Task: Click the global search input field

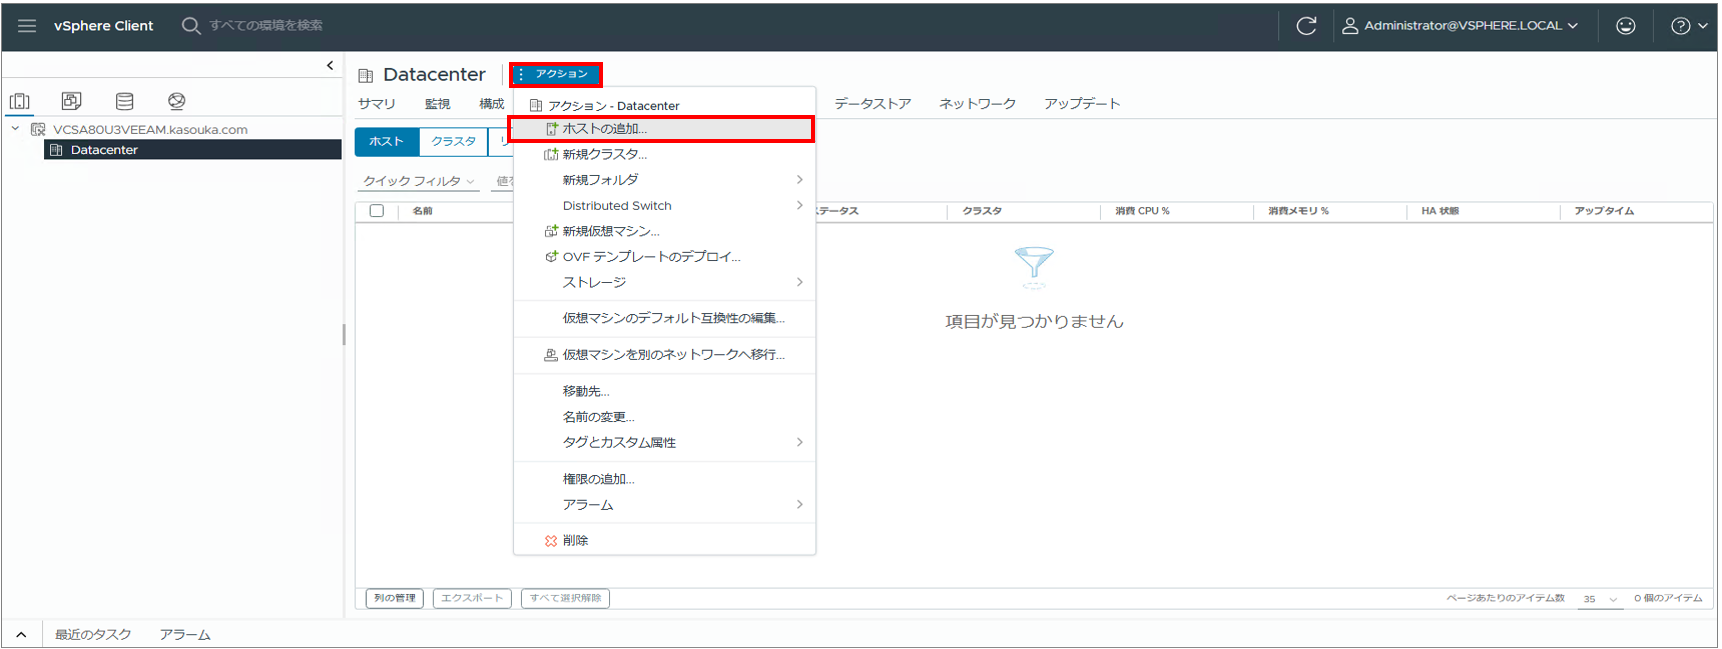Action: (266, 26)
